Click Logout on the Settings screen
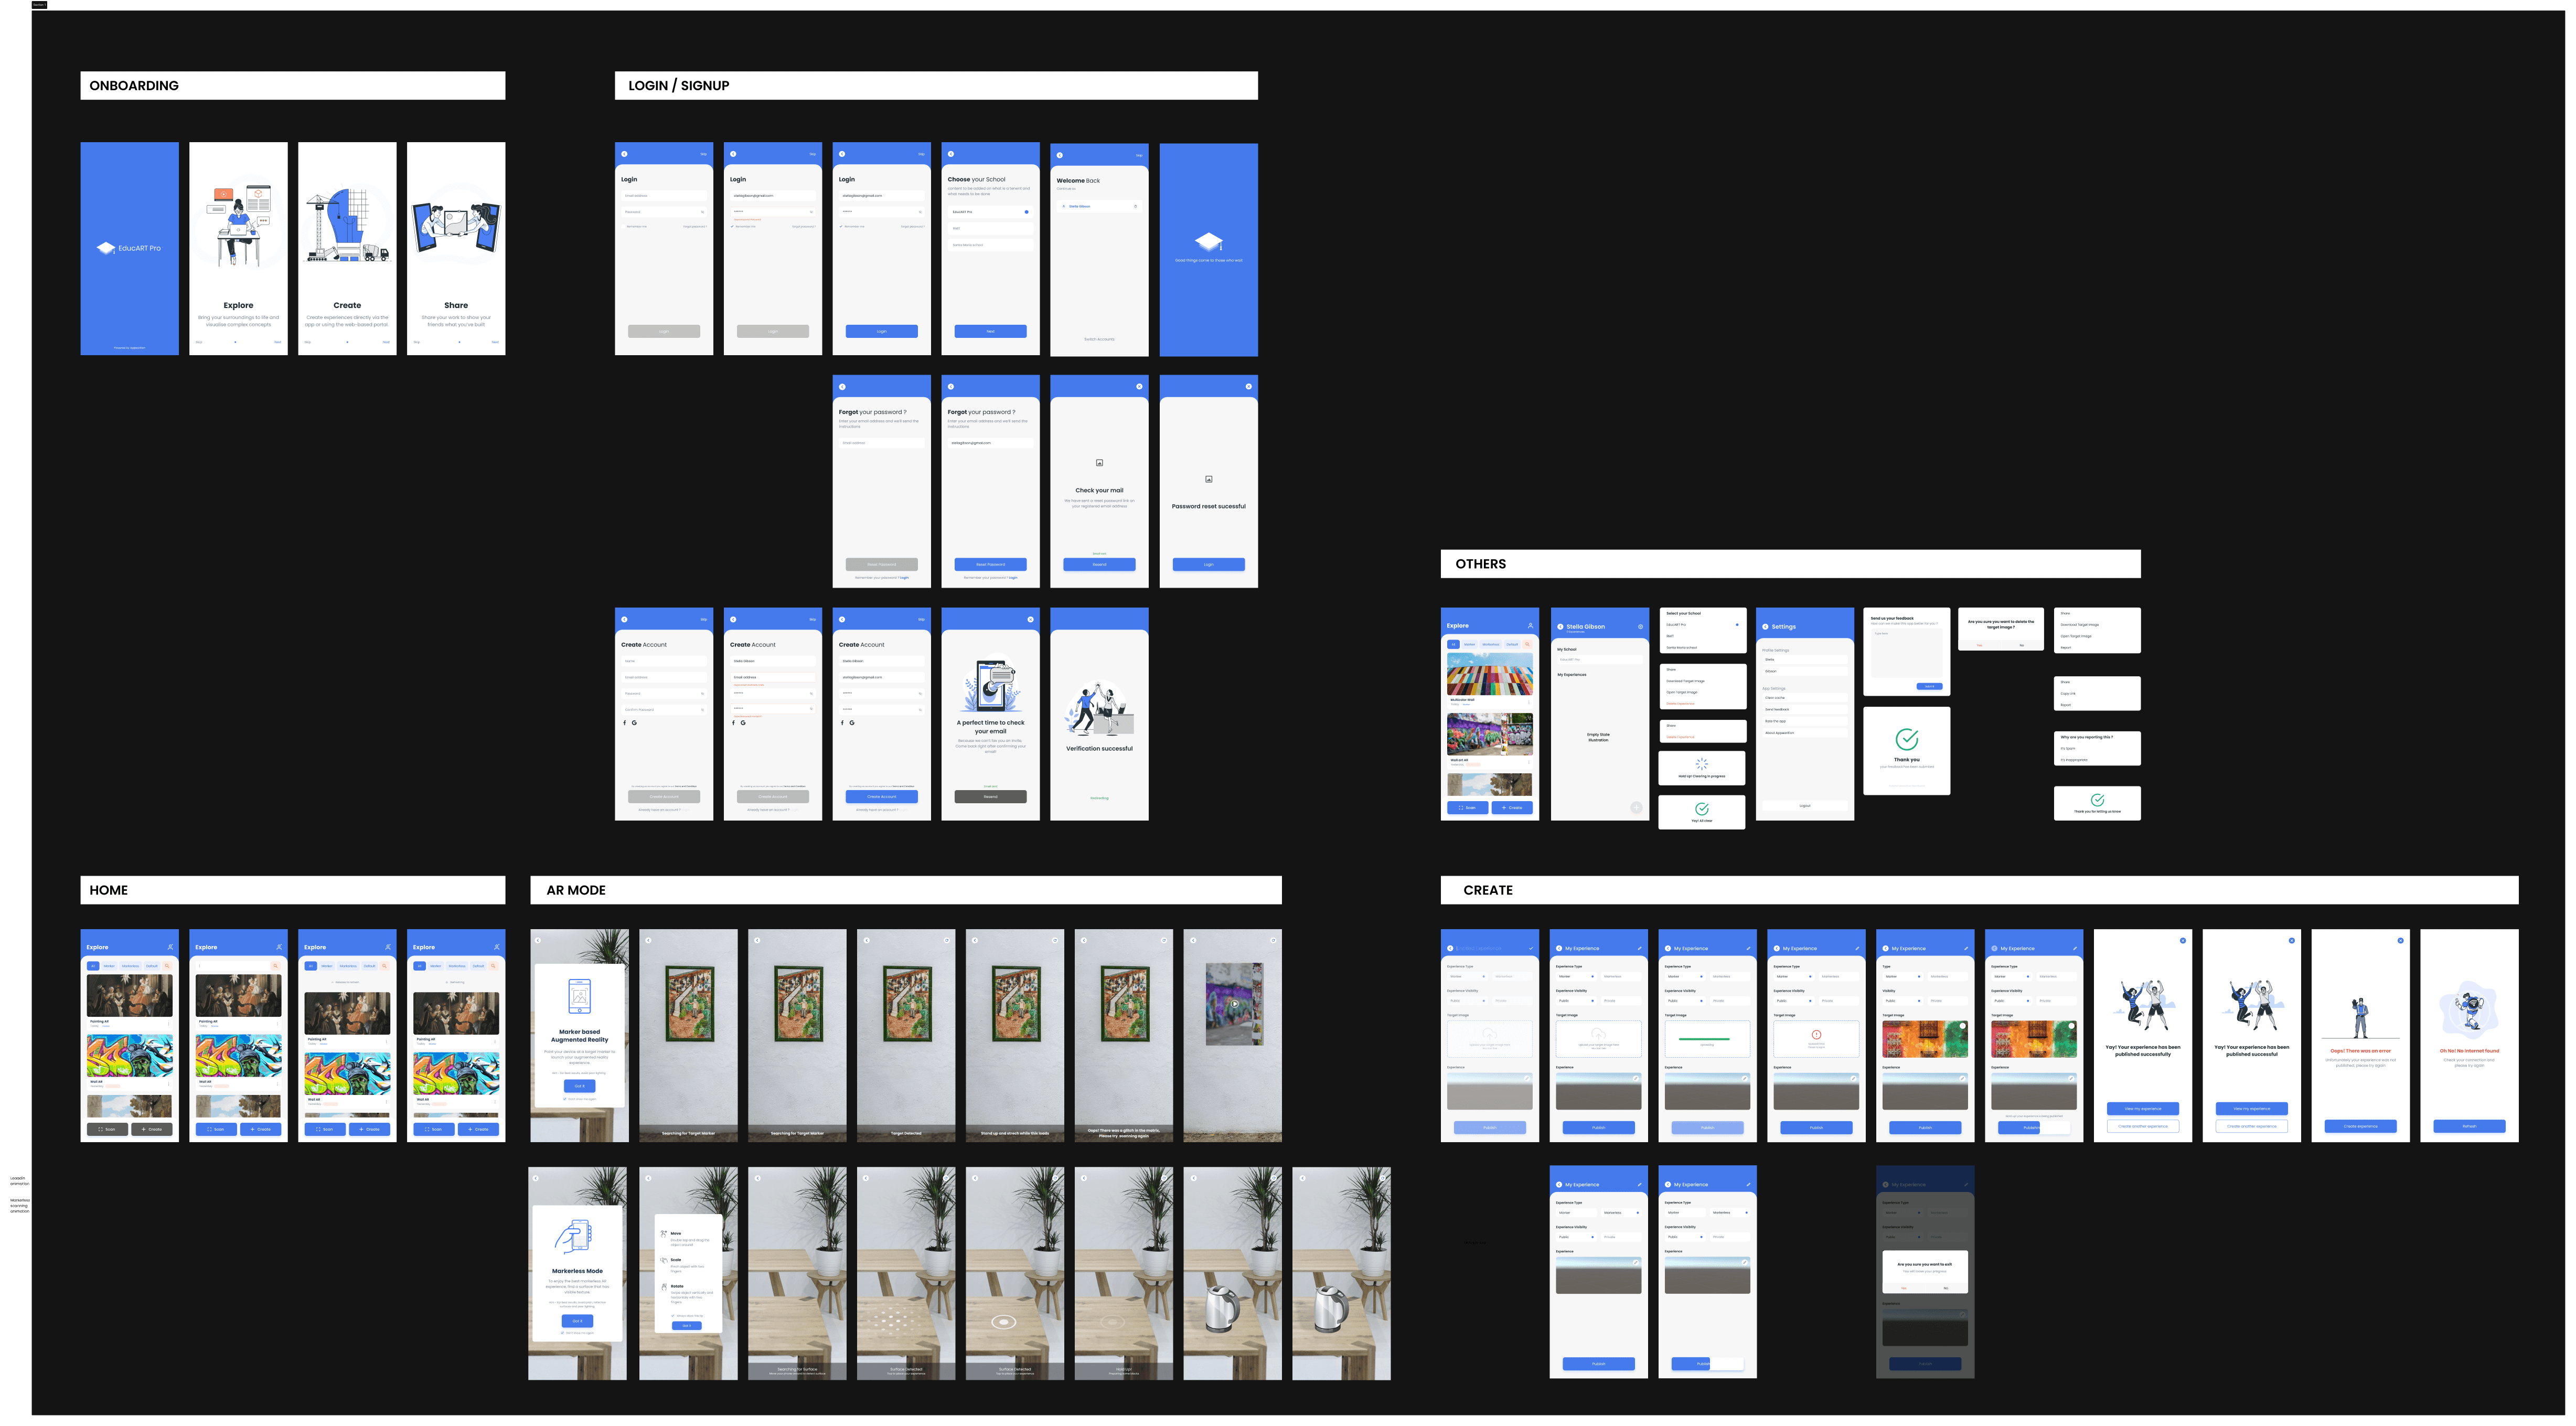2576x1426 pixels. tap(1804, 806)
